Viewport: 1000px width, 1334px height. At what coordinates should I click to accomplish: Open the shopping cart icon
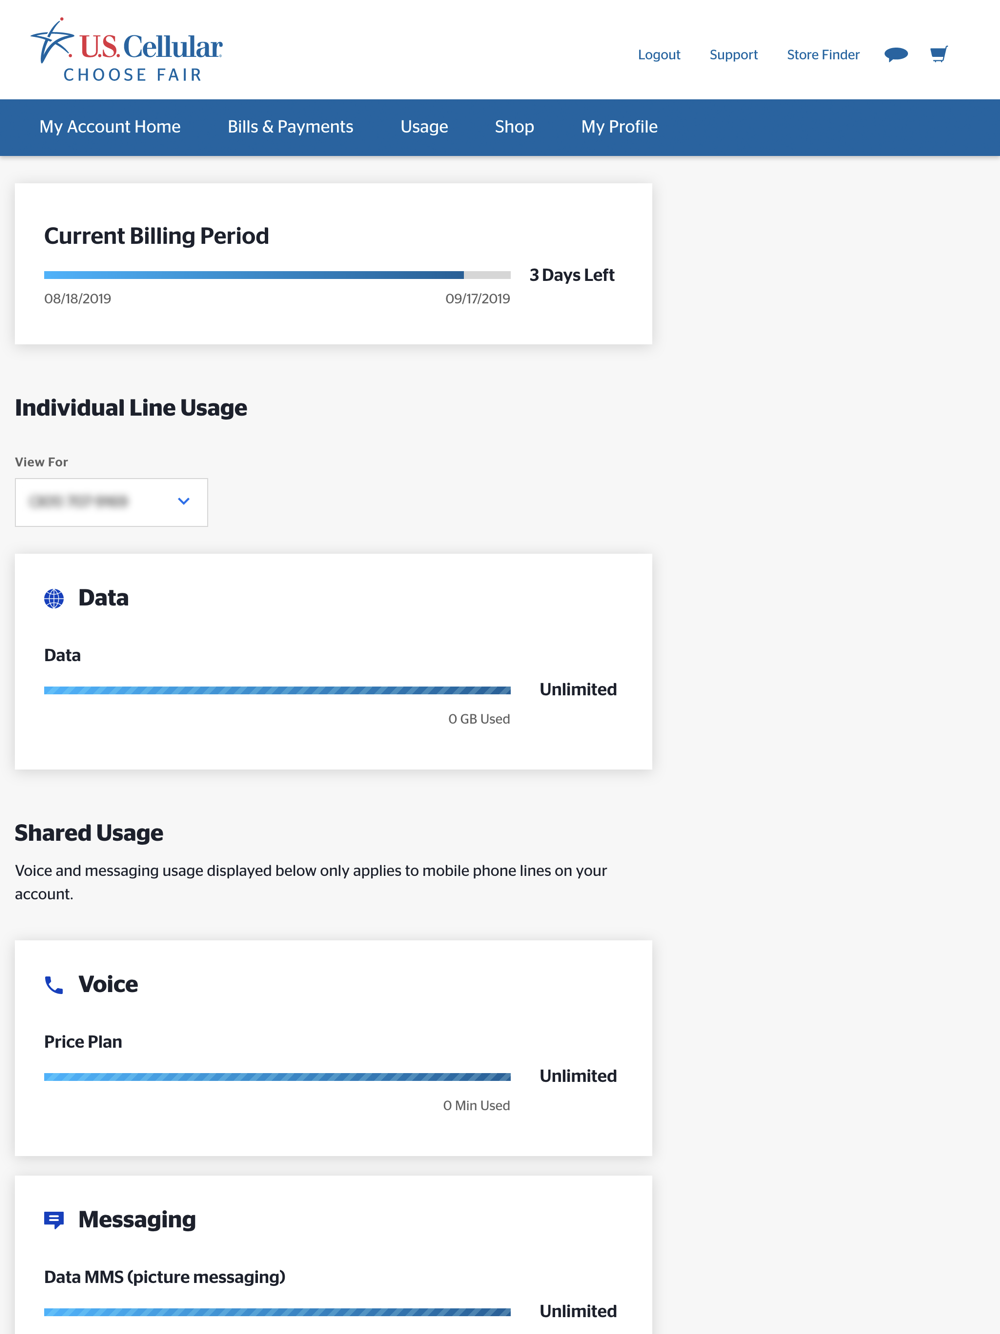pos(938,54)
